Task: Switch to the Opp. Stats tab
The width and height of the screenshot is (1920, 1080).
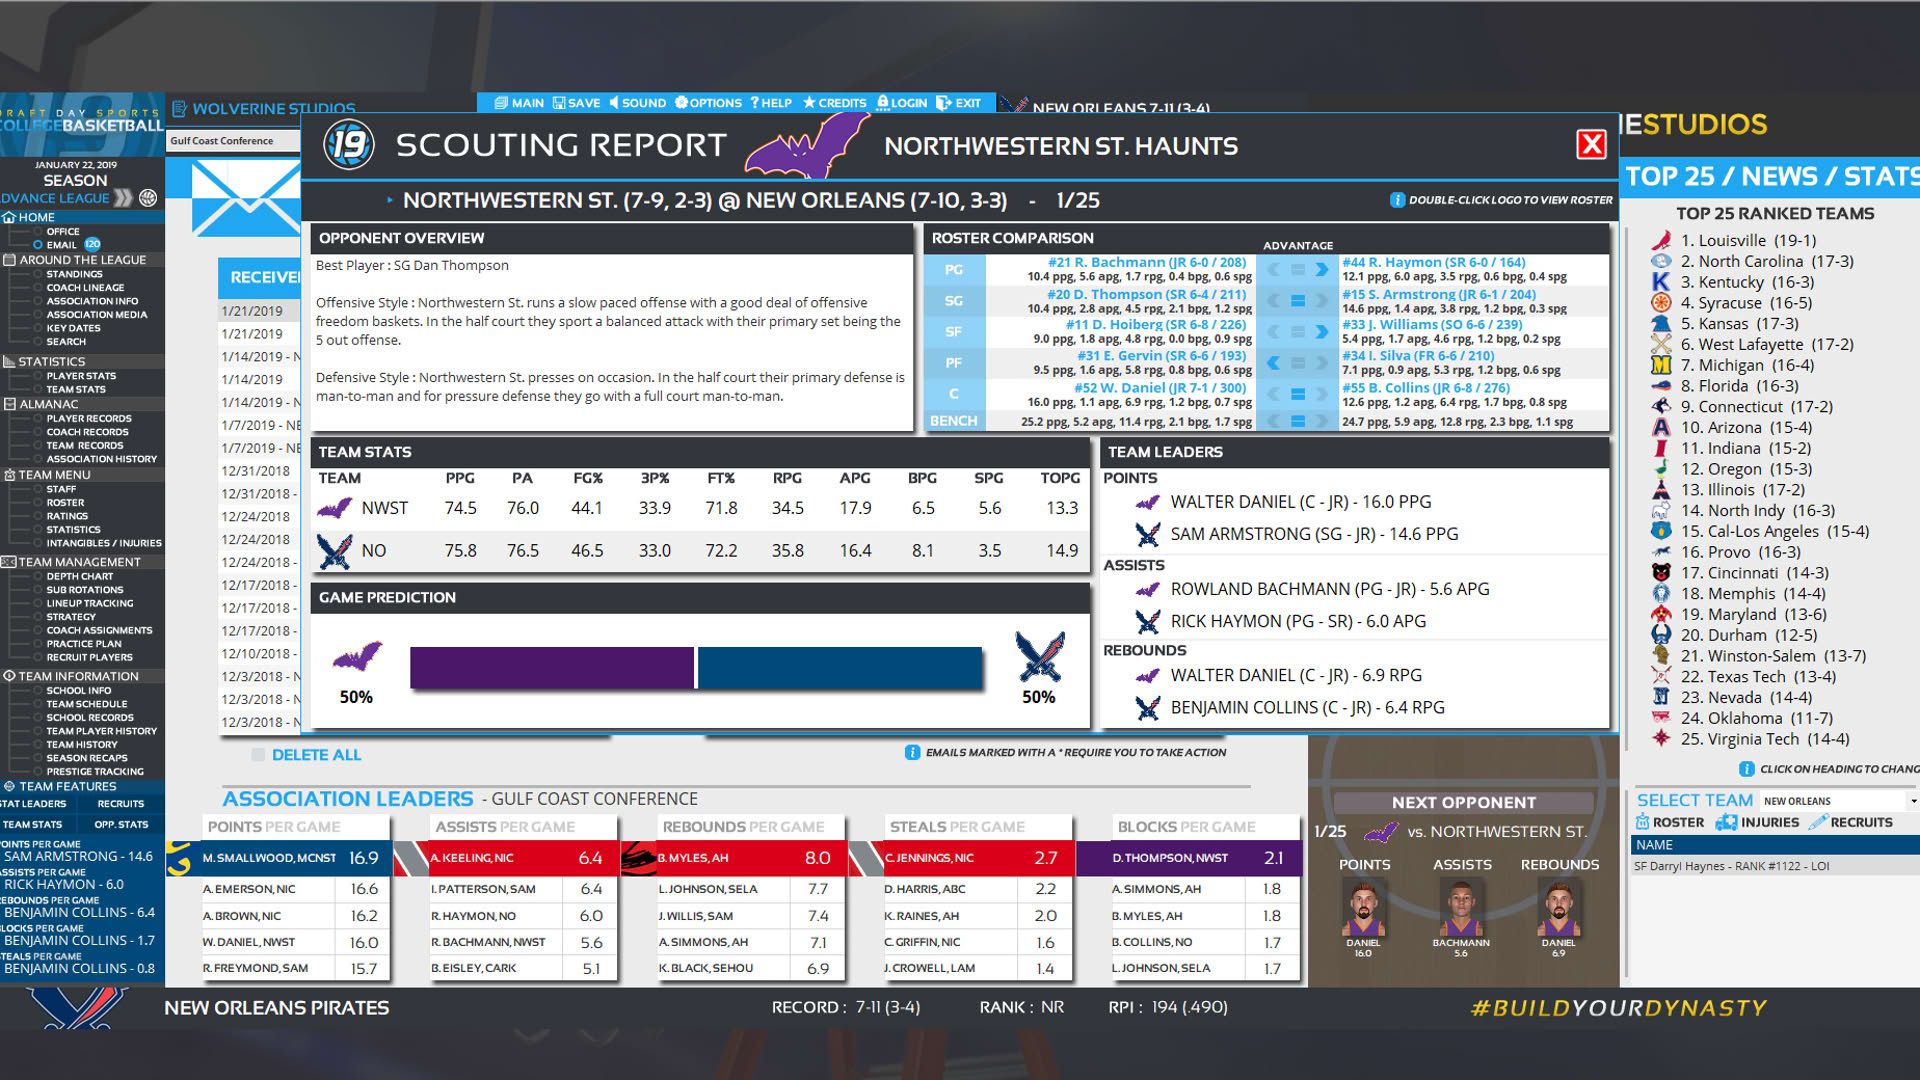Action: 120,825
